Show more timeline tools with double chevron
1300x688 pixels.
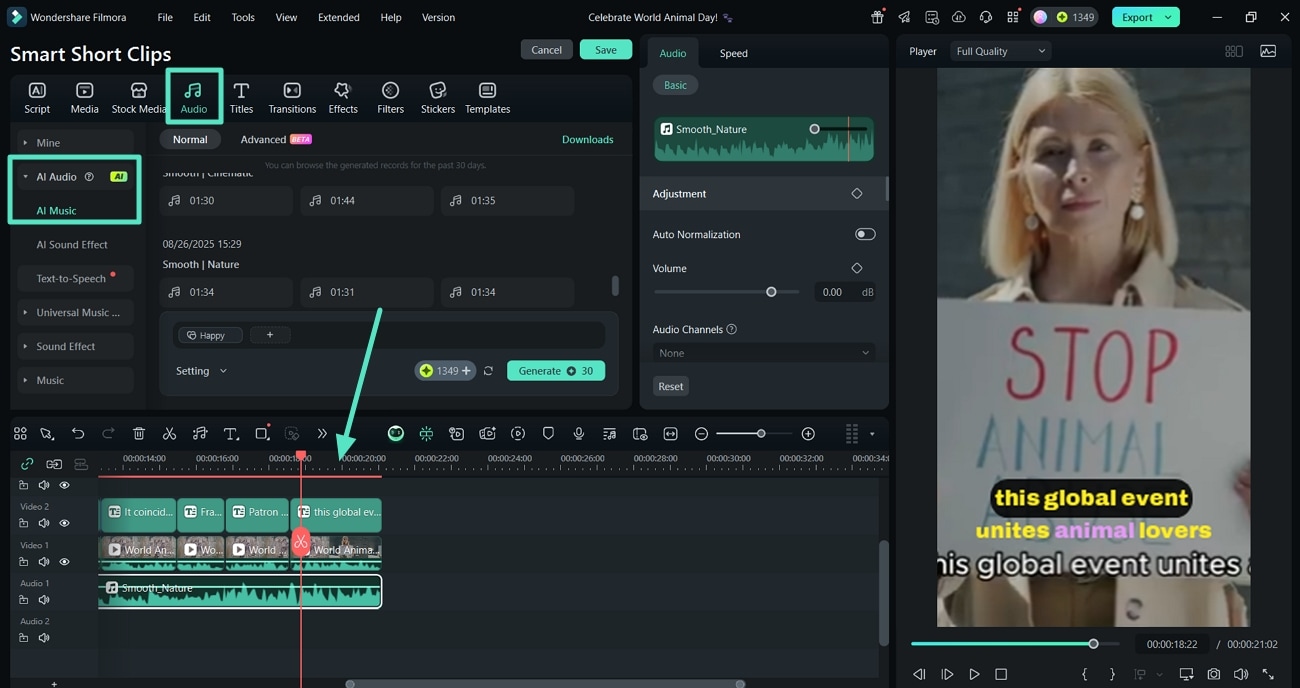pyautogui.click(x=322, y=434)
